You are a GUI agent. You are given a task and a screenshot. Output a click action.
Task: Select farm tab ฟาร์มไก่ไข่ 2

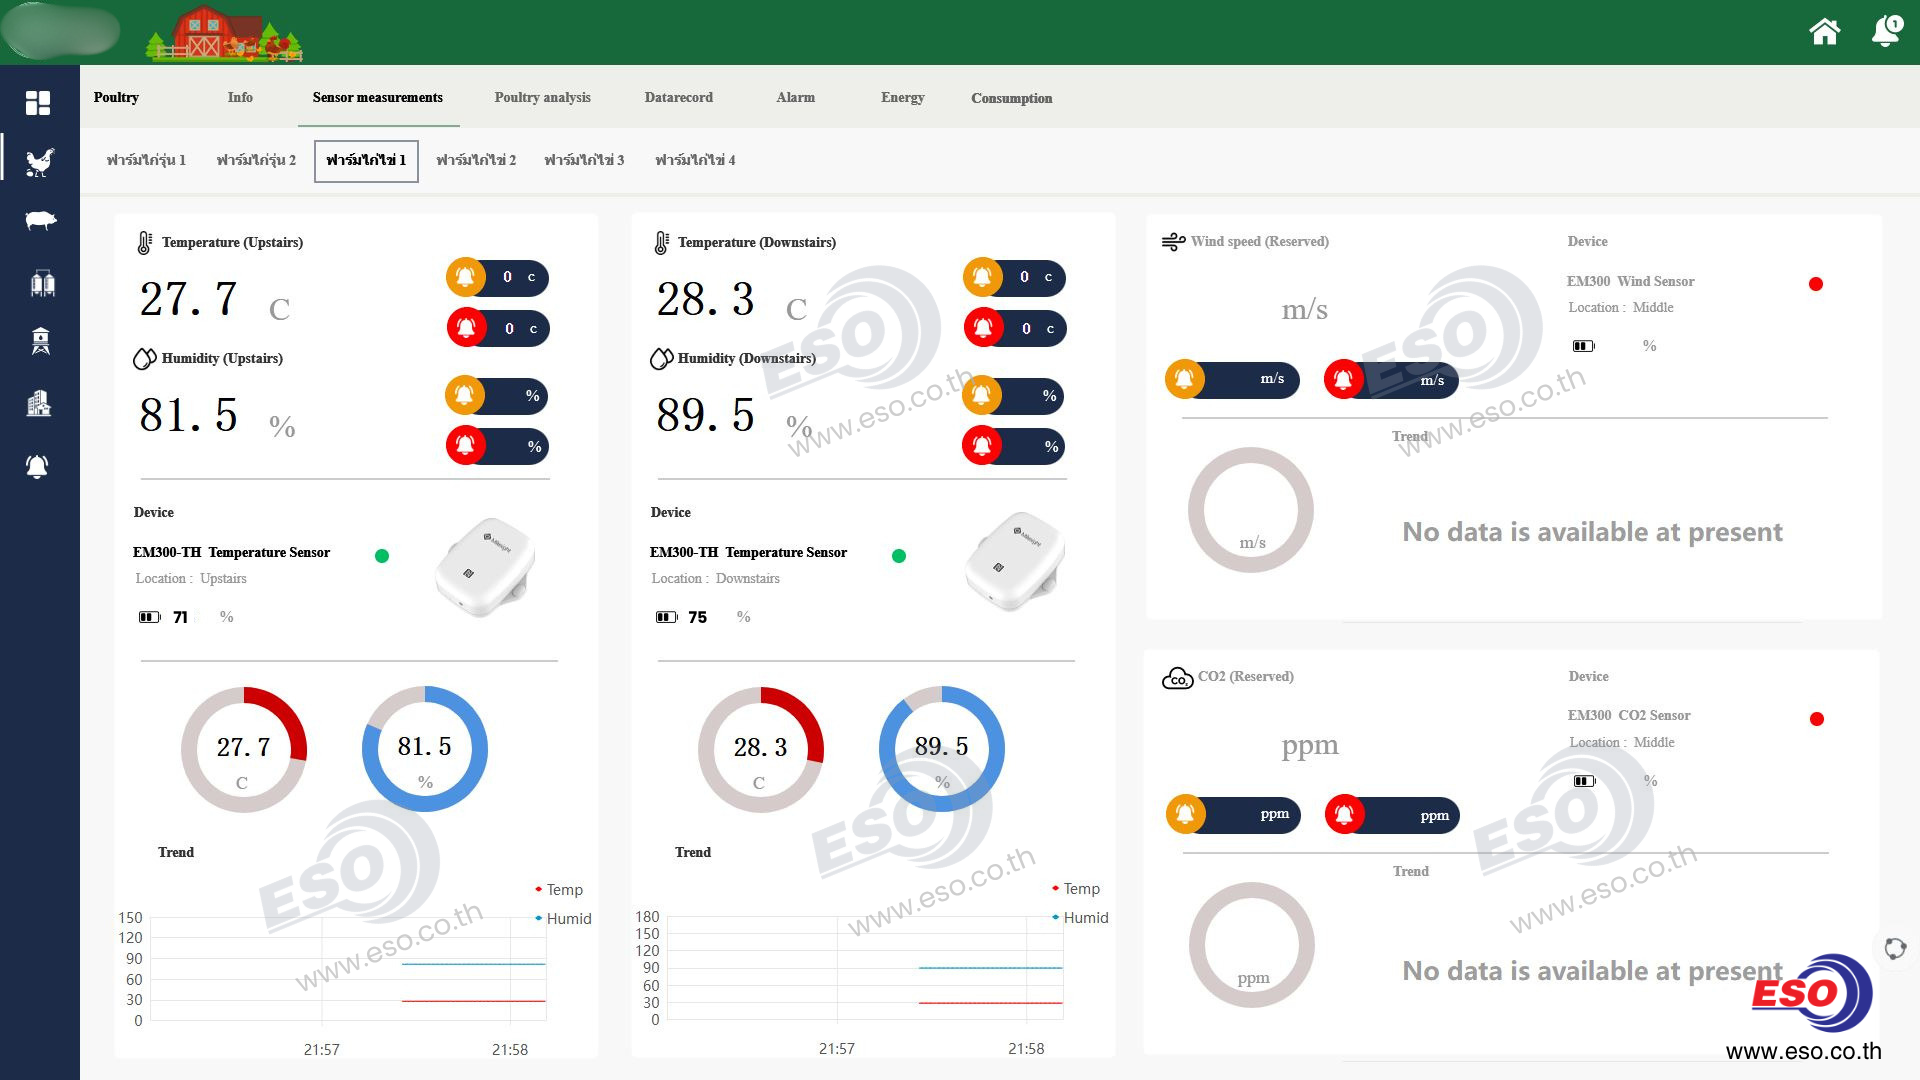[476, 160]
